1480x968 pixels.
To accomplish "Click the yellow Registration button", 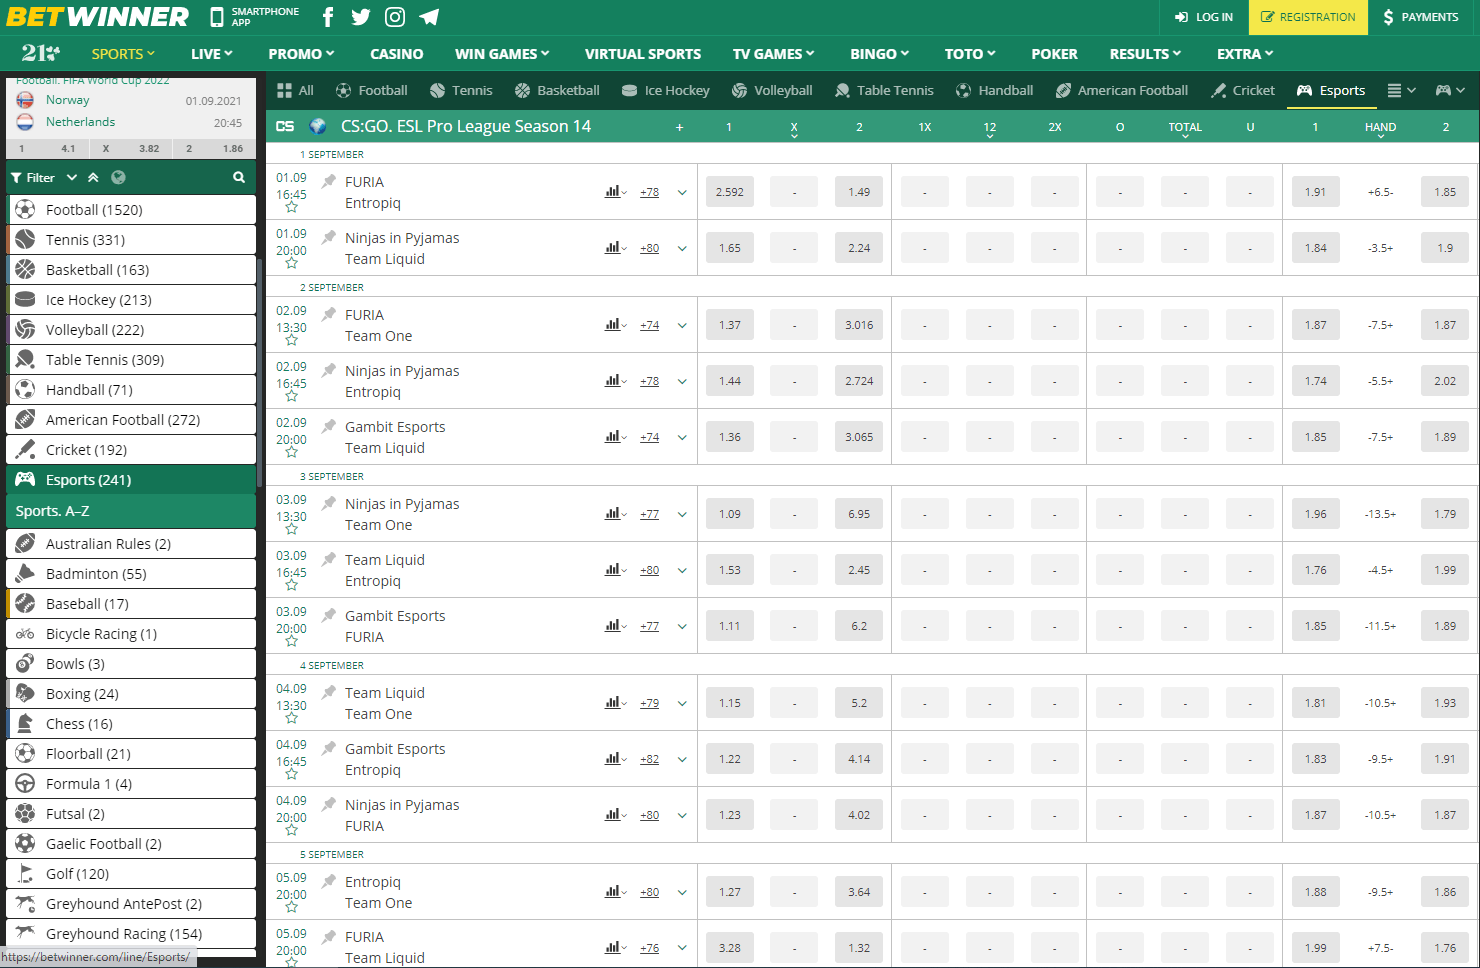I will pos(1308,17).
